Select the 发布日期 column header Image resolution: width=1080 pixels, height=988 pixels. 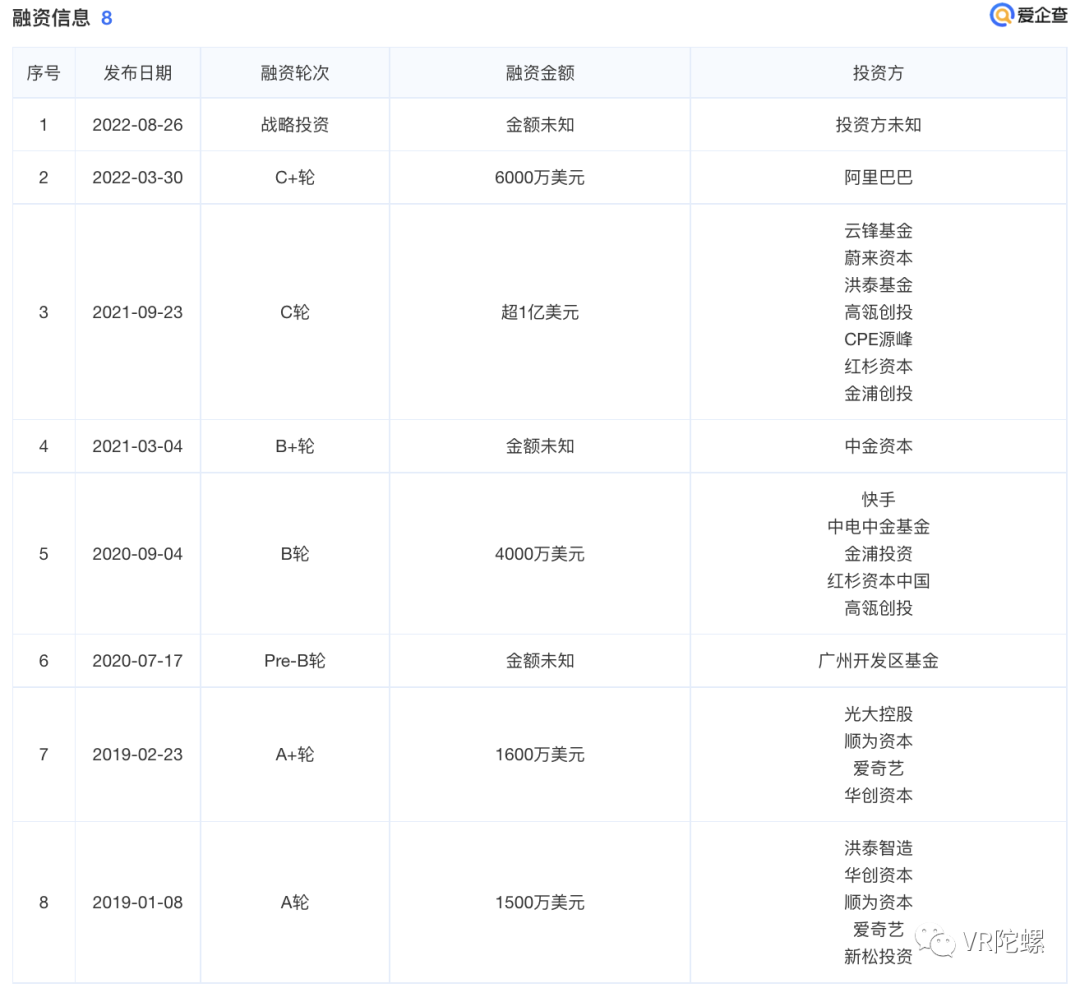(x=138, y=73)
